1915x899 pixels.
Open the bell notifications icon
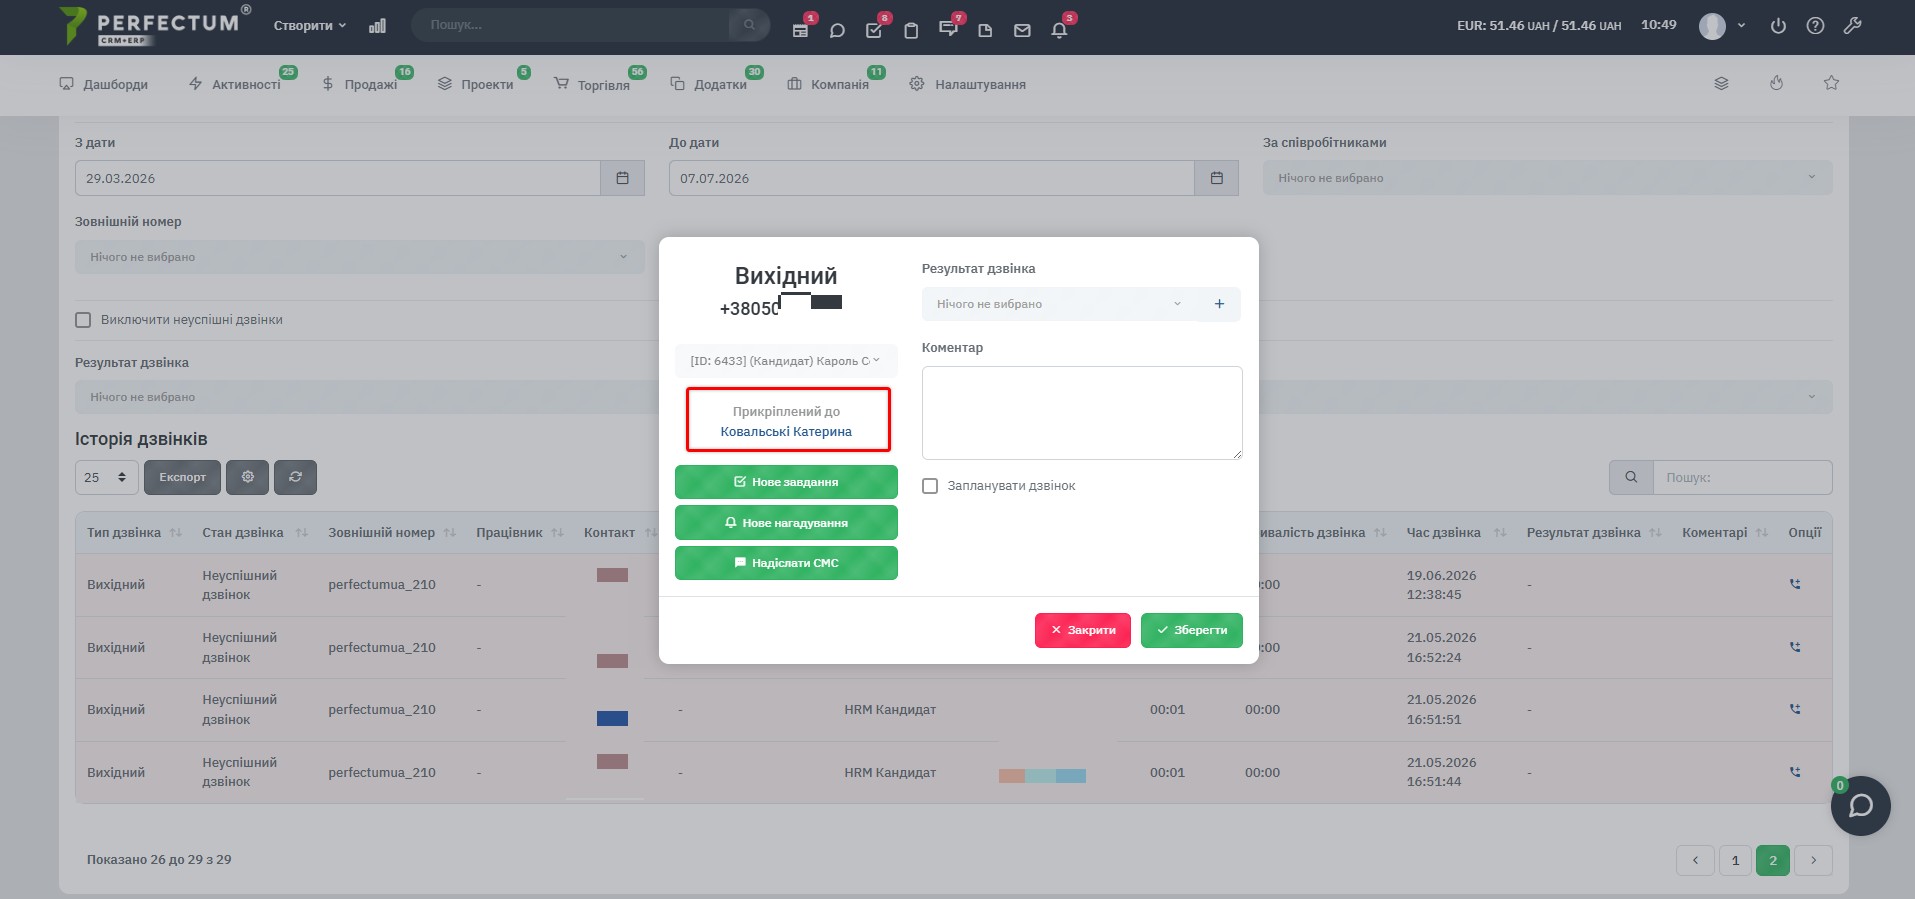(x=1059, y=30)
